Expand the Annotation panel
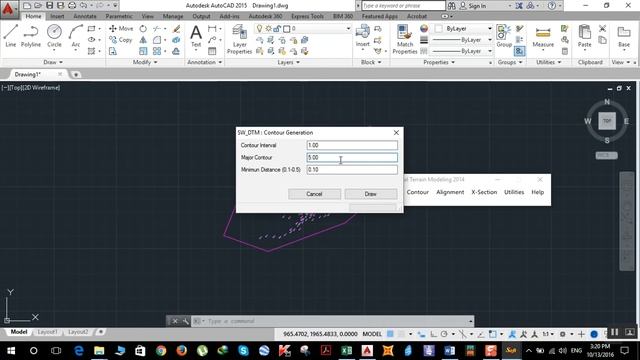Image resolution: width=640 pixels, height=360 pixels. (204, 62)
